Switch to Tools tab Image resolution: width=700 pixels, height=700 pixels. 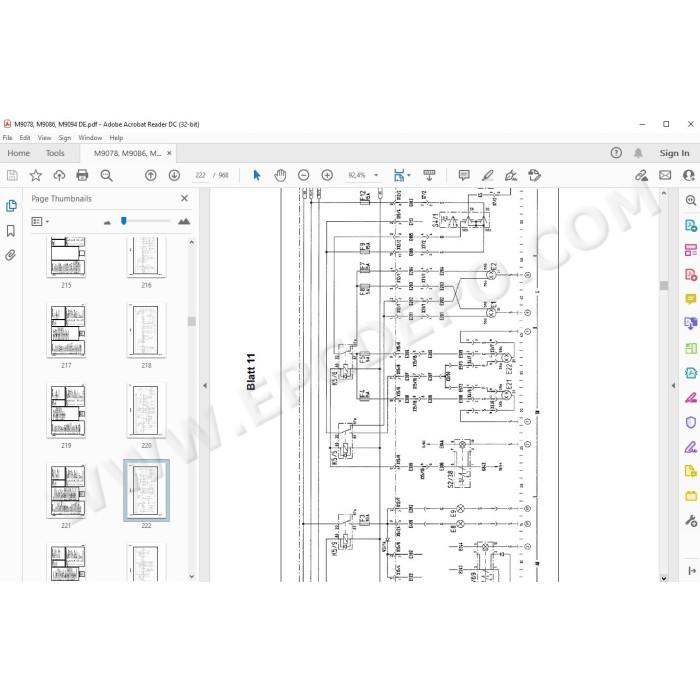[x=55, y=153]
